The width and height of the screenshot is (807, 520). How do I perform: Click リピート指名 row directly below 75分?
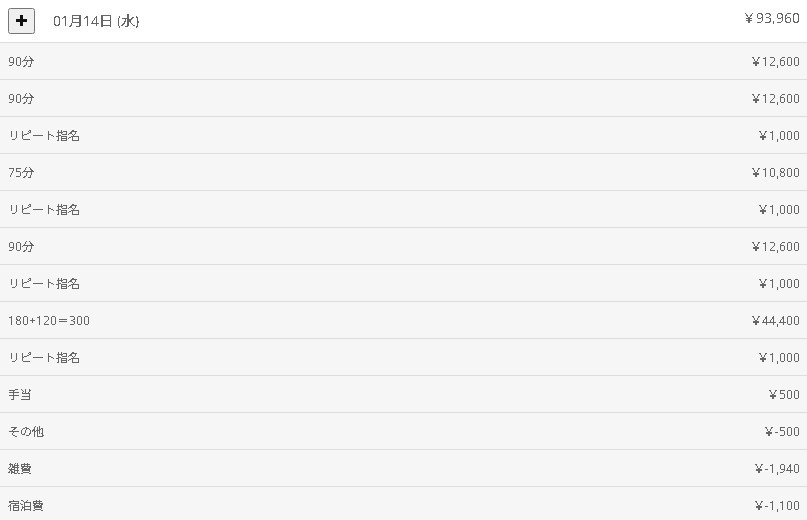tap(44, 210)
